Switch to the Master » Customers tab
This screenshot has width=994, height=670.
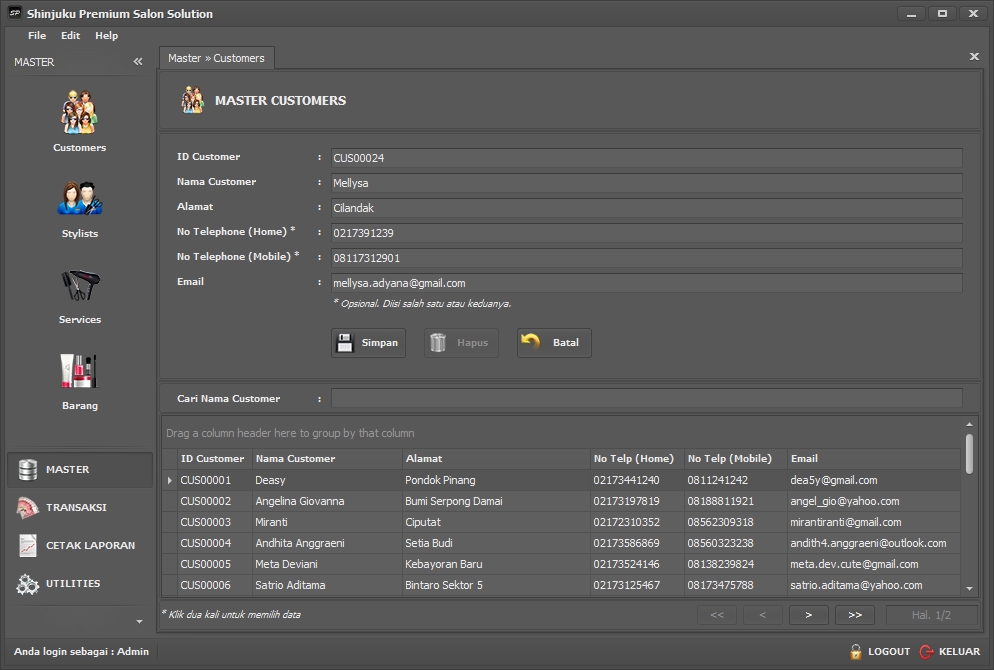(216, 58)
